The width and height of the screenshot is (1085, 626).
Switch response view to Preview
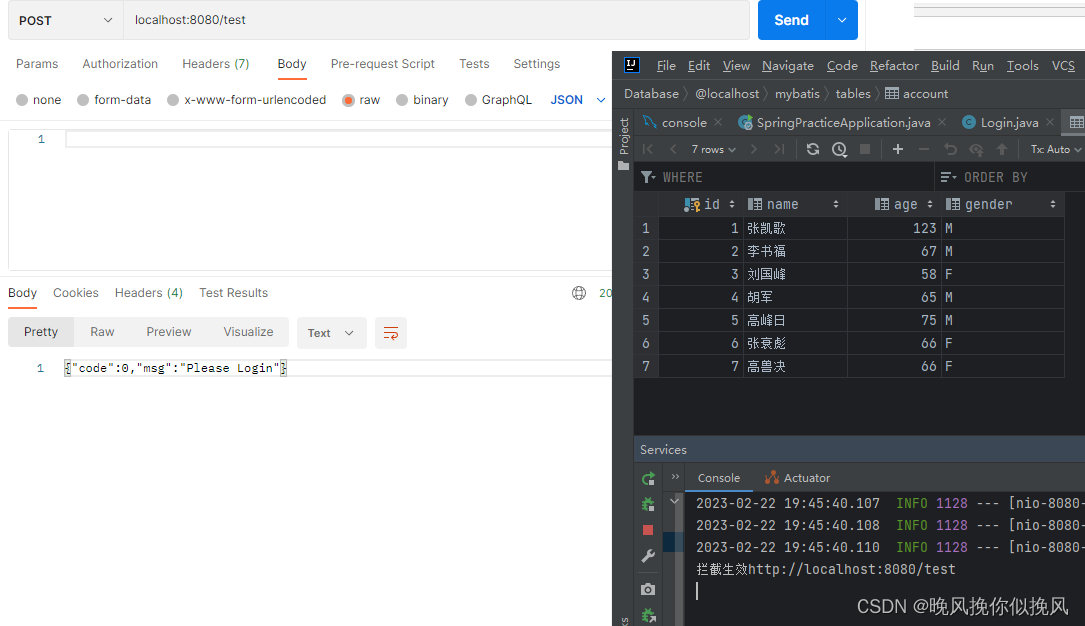pos(169,332)
